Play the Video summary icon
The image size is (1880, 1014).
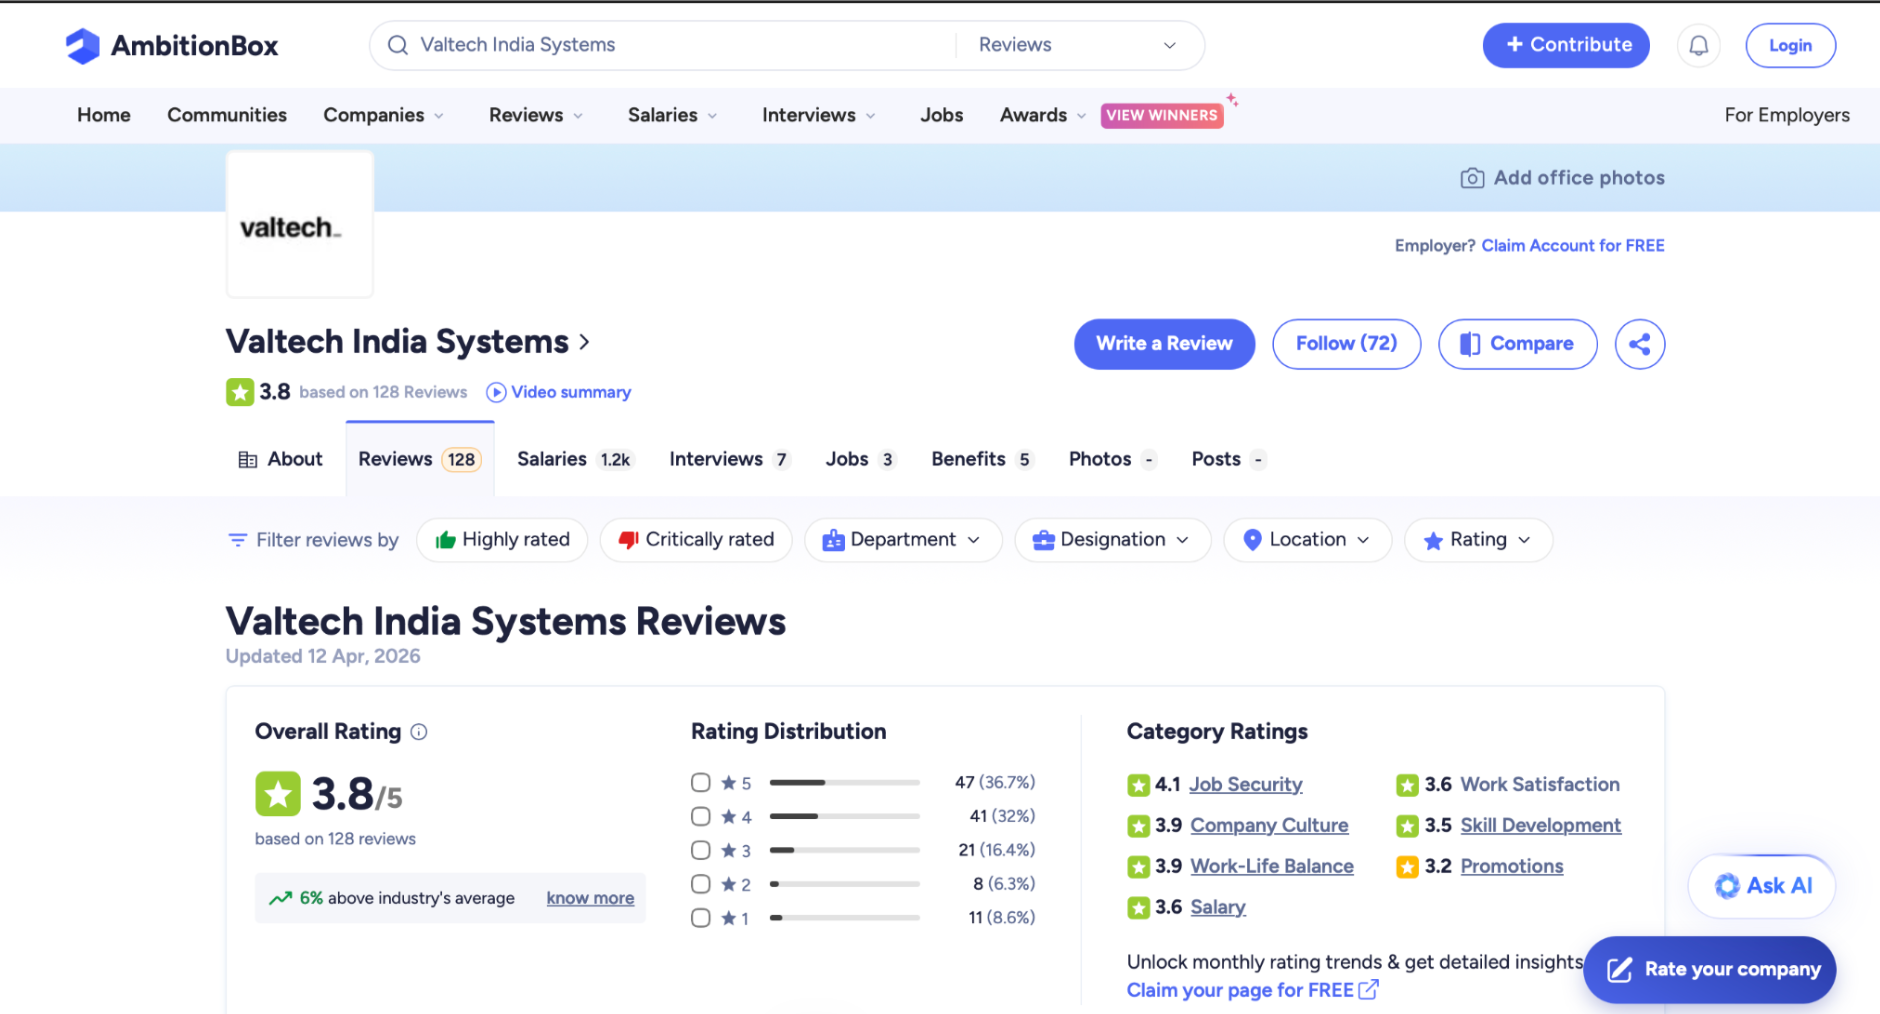click(496, 392)
